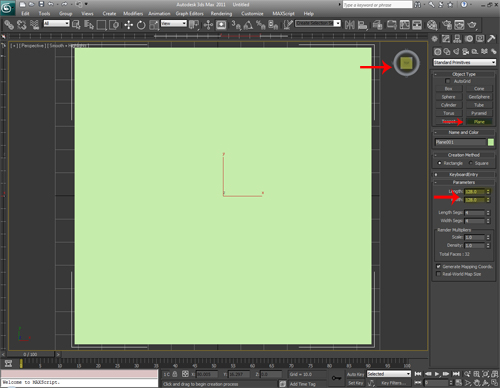
Task: Activate the Select and Scale tool
Action: pyautogui.click(x=154, y=25)
